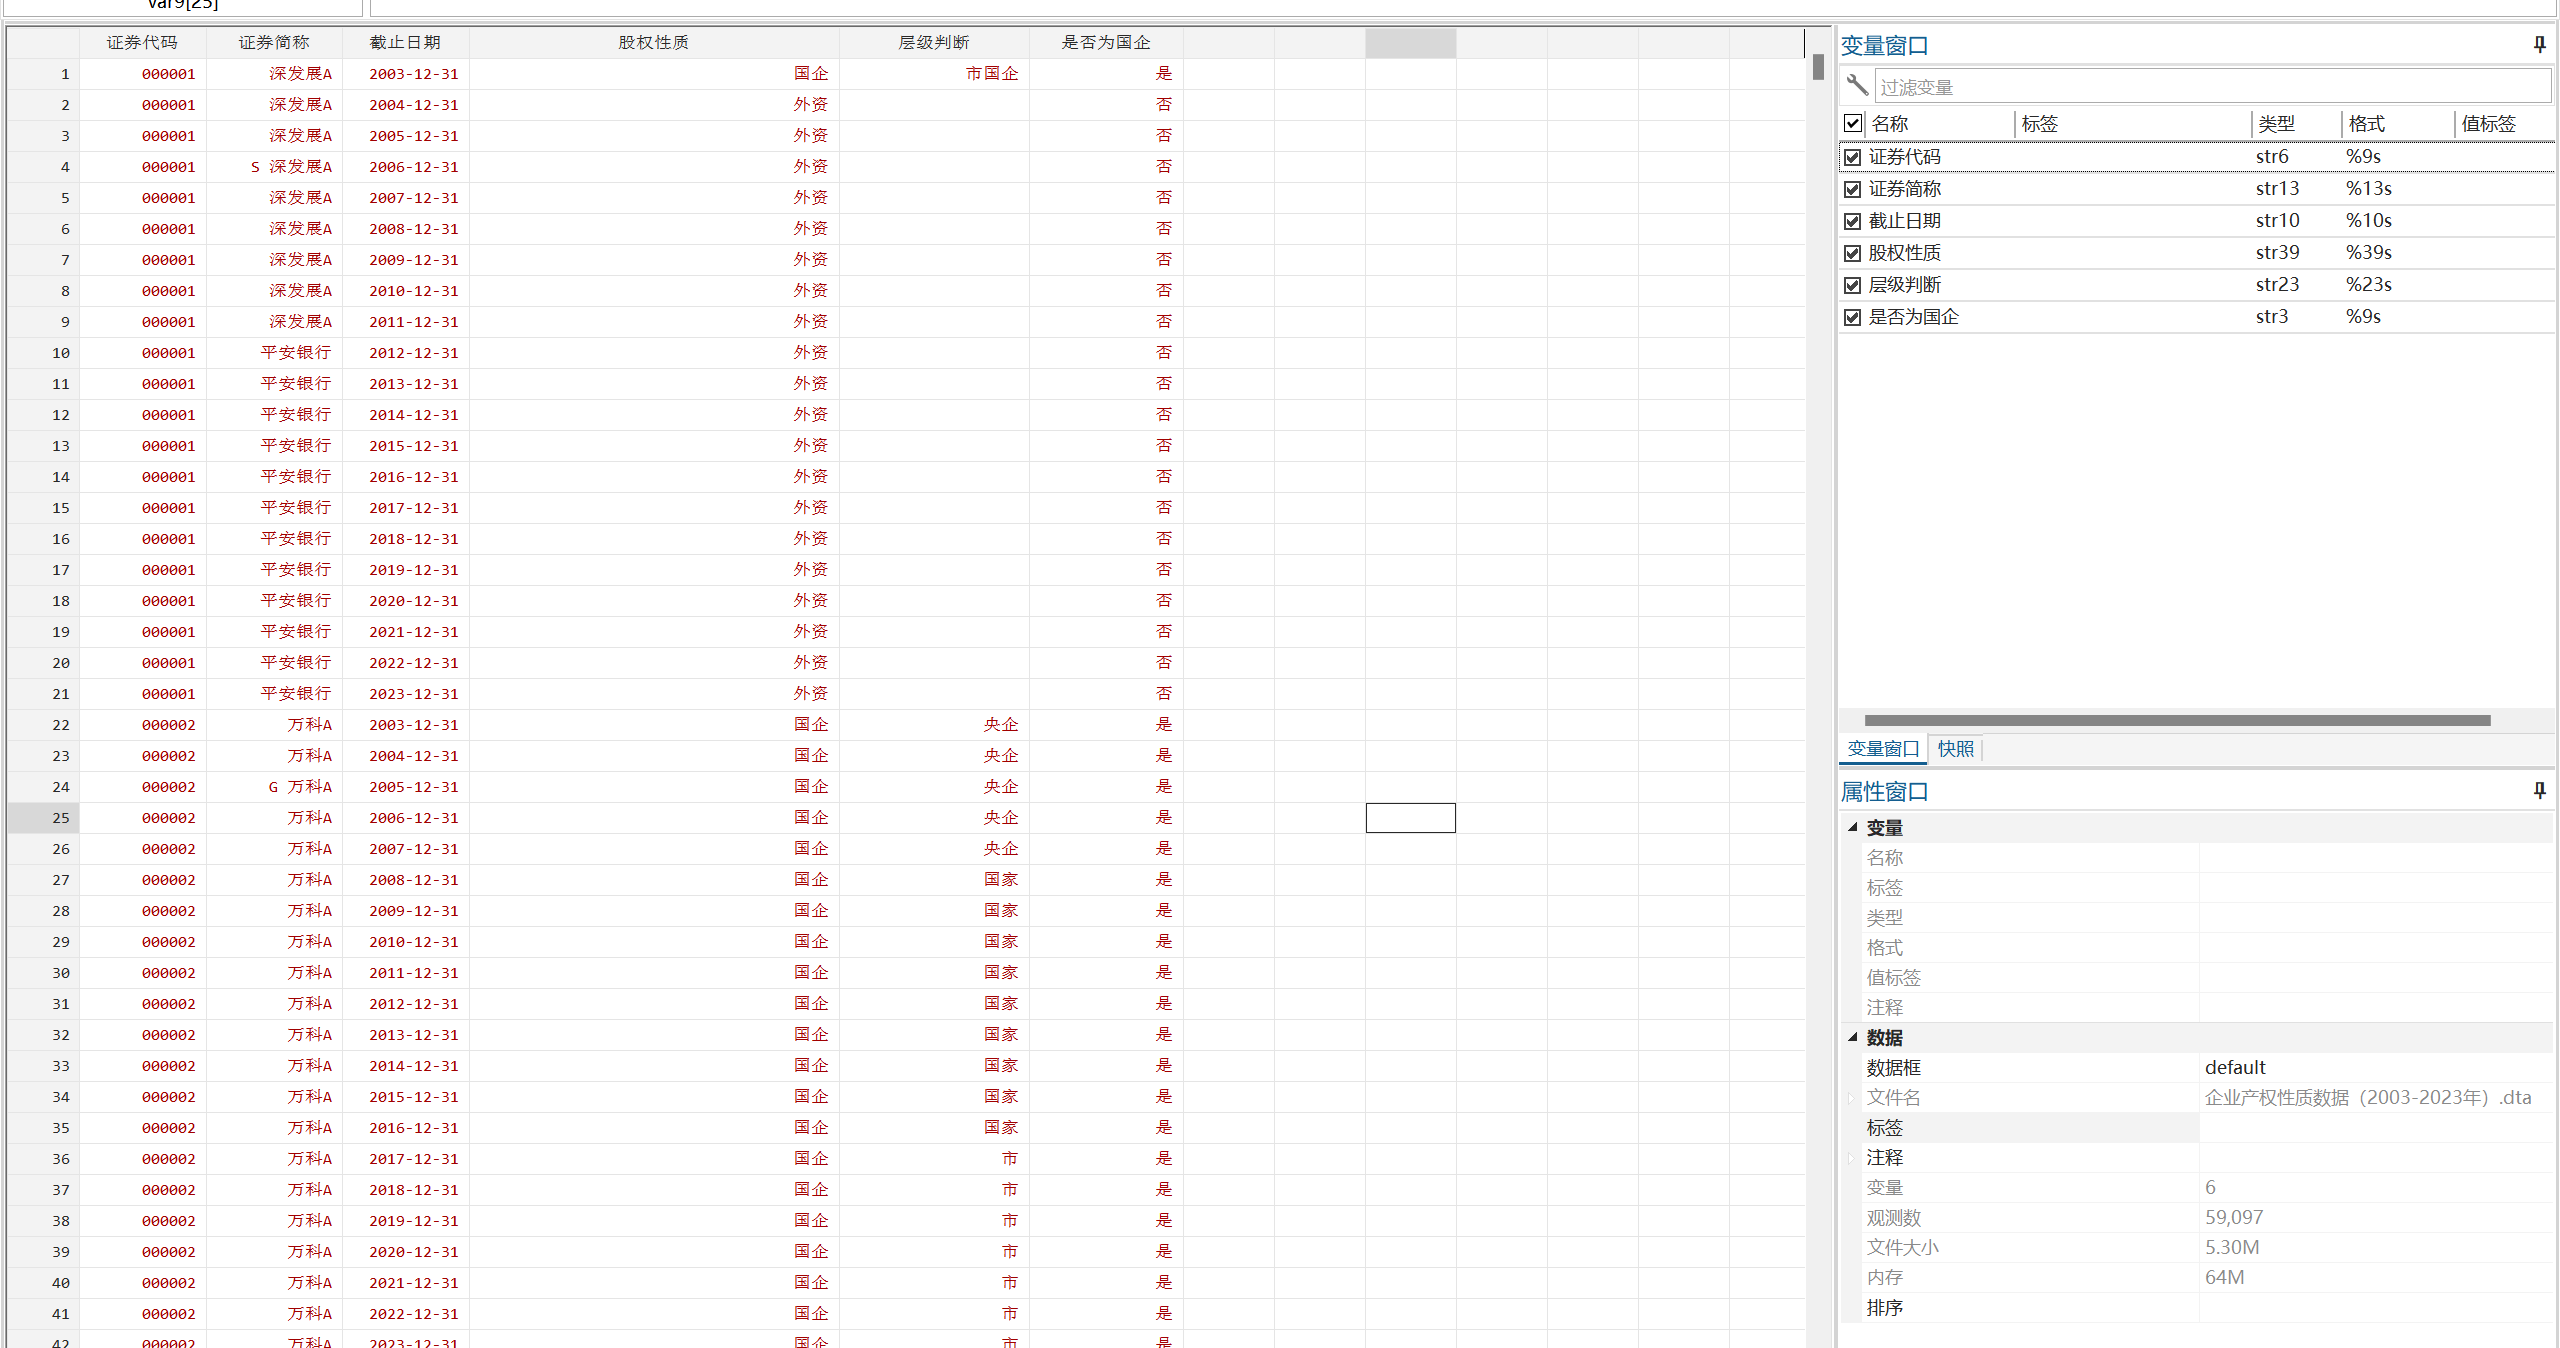Toggle the select-all checkbox in 名称 header
Viewport: 2560px width, 1348px height.
pyautogui.click(x=1853, y=124)
